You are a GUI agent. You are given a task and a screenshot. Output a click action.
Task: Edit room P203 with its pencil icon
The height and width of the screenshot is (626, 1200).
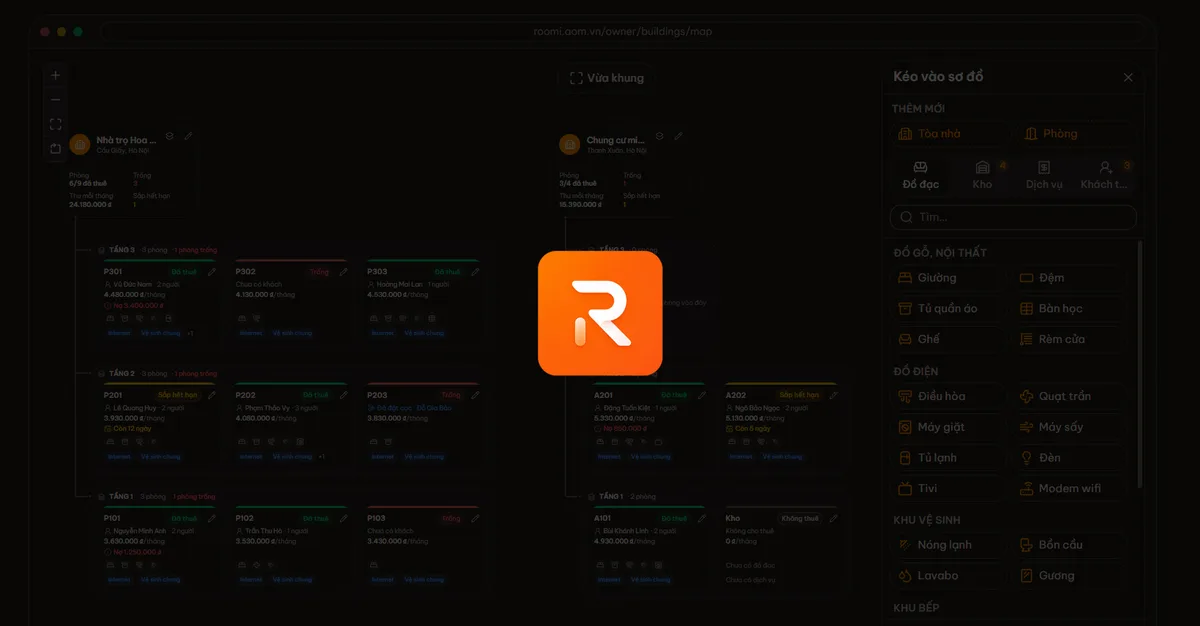coord(475,395)
